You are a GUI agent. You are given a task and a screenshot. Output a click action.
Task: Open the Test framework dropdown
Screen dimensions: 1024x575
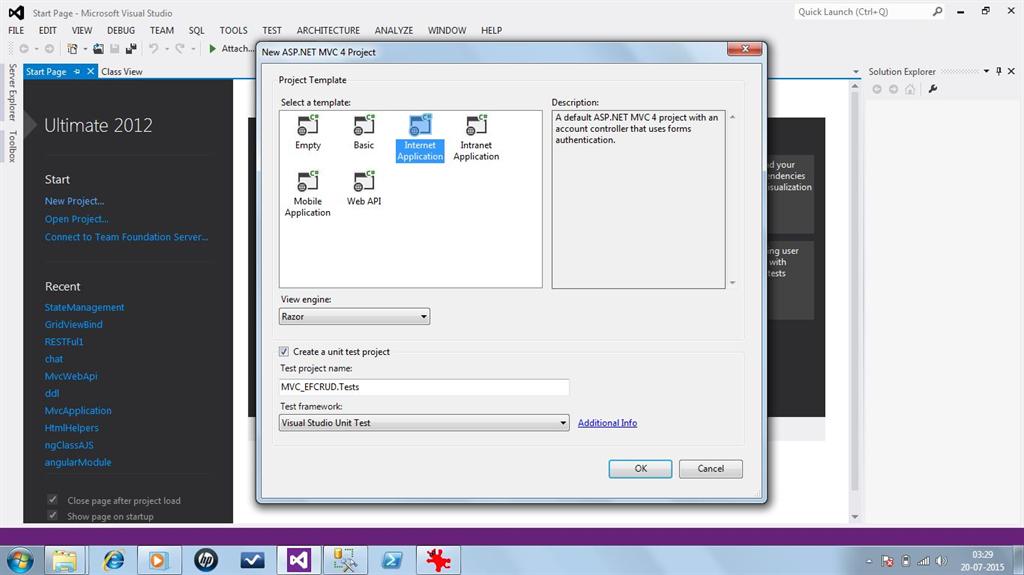424,423
